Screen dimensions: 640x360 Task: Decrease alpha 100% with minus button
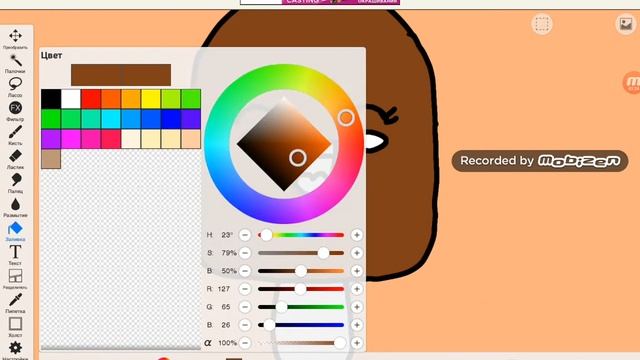click(245, 343)
